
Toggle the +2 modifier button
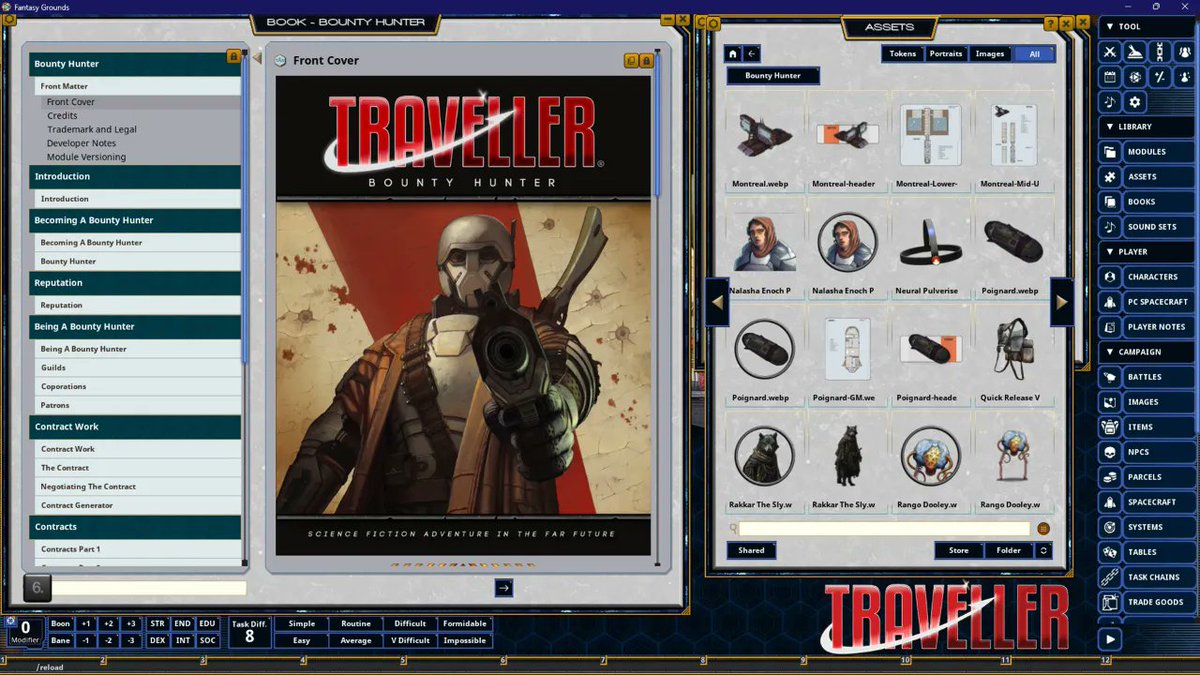pos(109,624)
